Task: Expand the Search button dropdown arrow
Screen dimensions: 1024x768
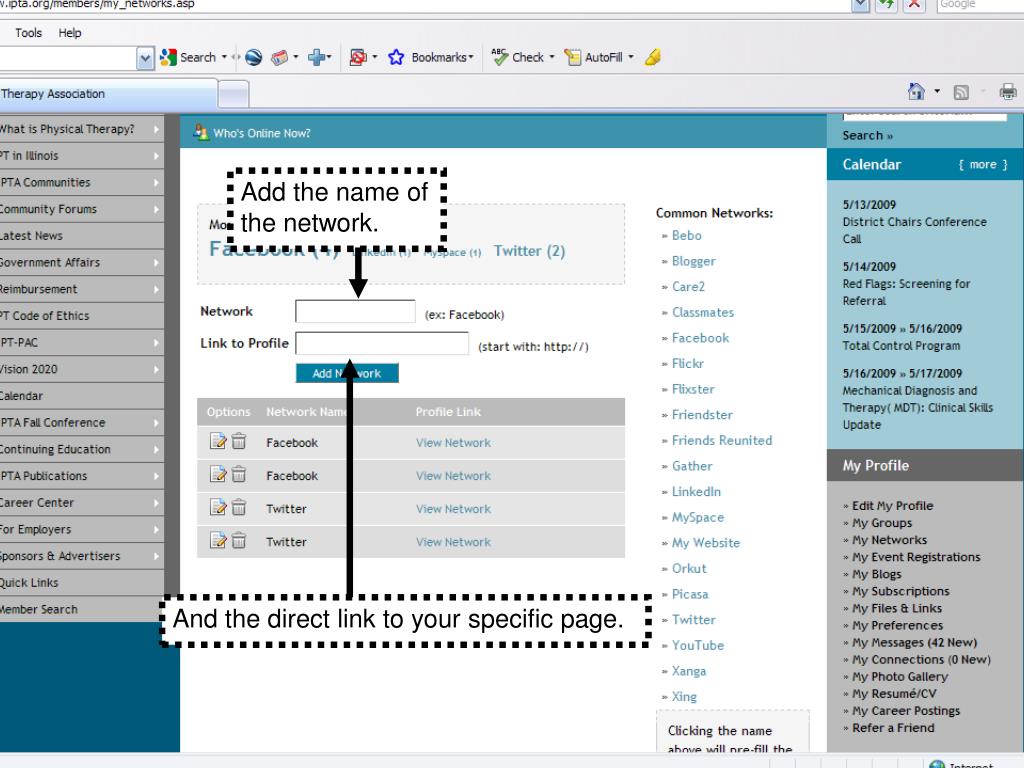Action: pos(224,57)
